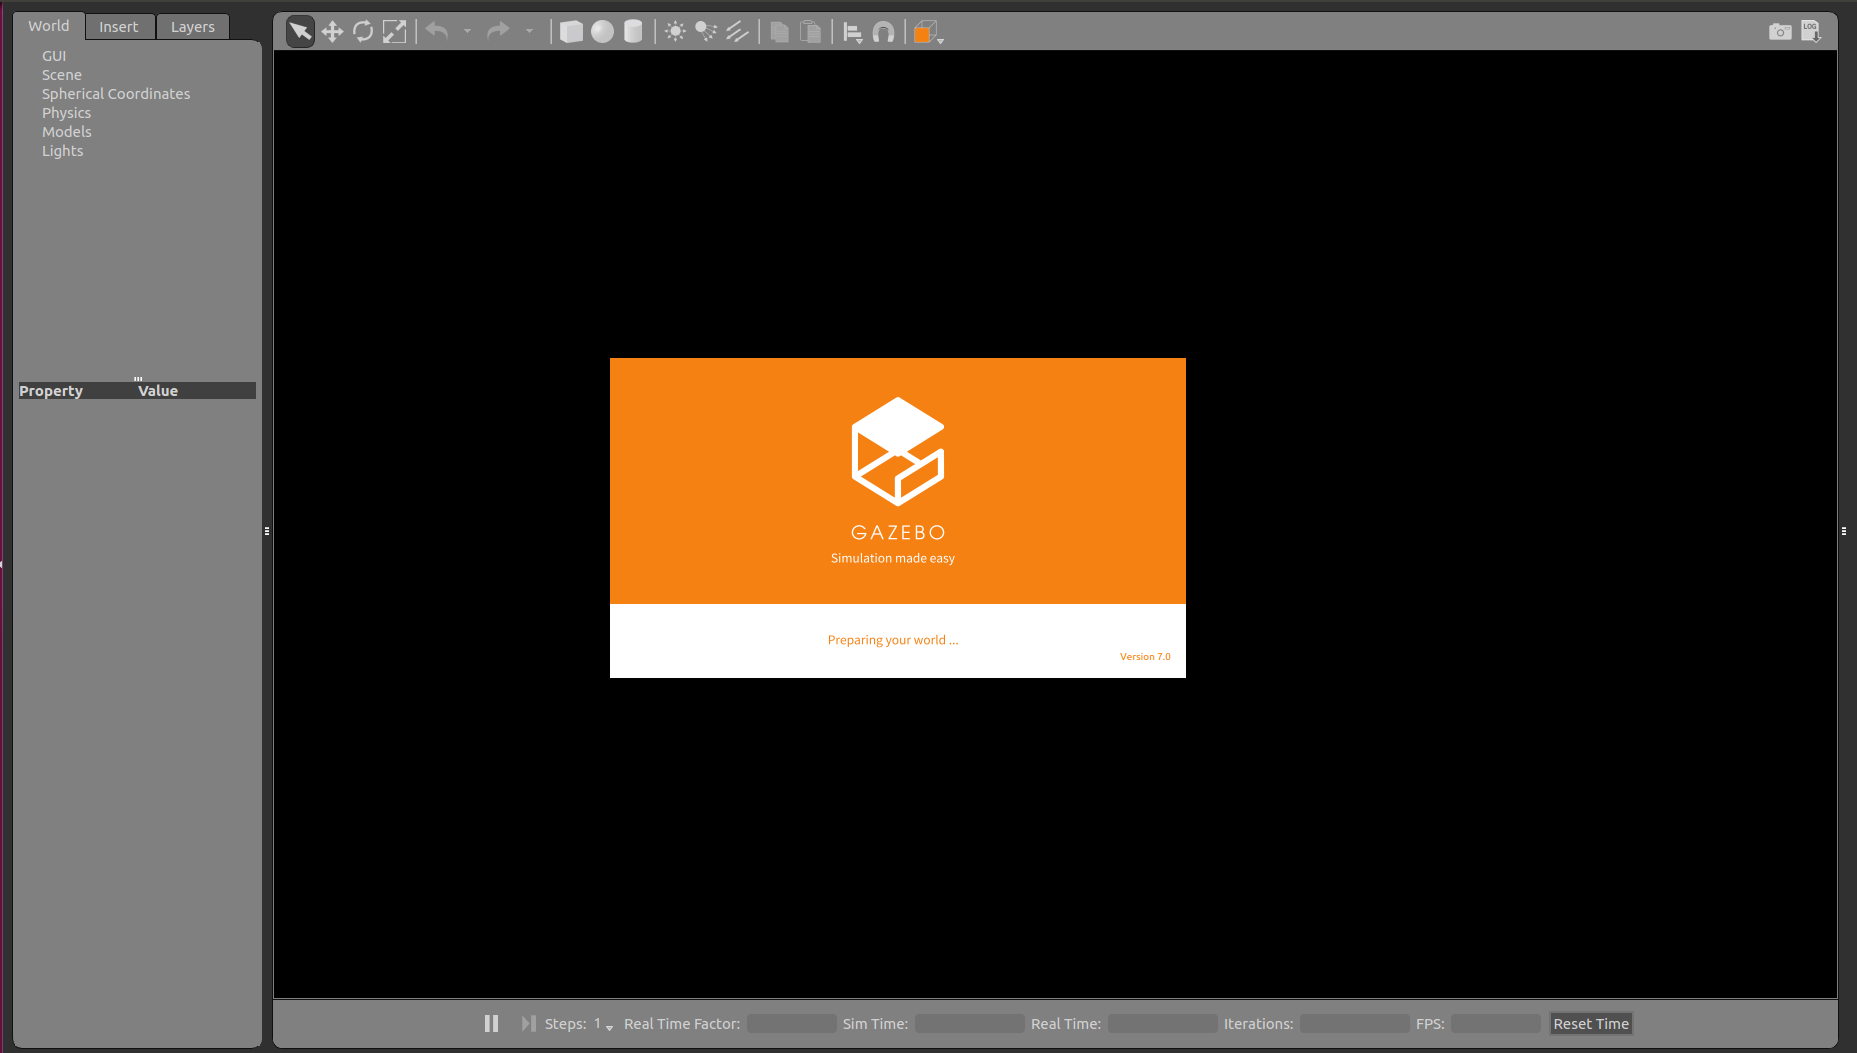Click the Iterations field
Screen dimensions: 1857x1053
point(1355,1024)
